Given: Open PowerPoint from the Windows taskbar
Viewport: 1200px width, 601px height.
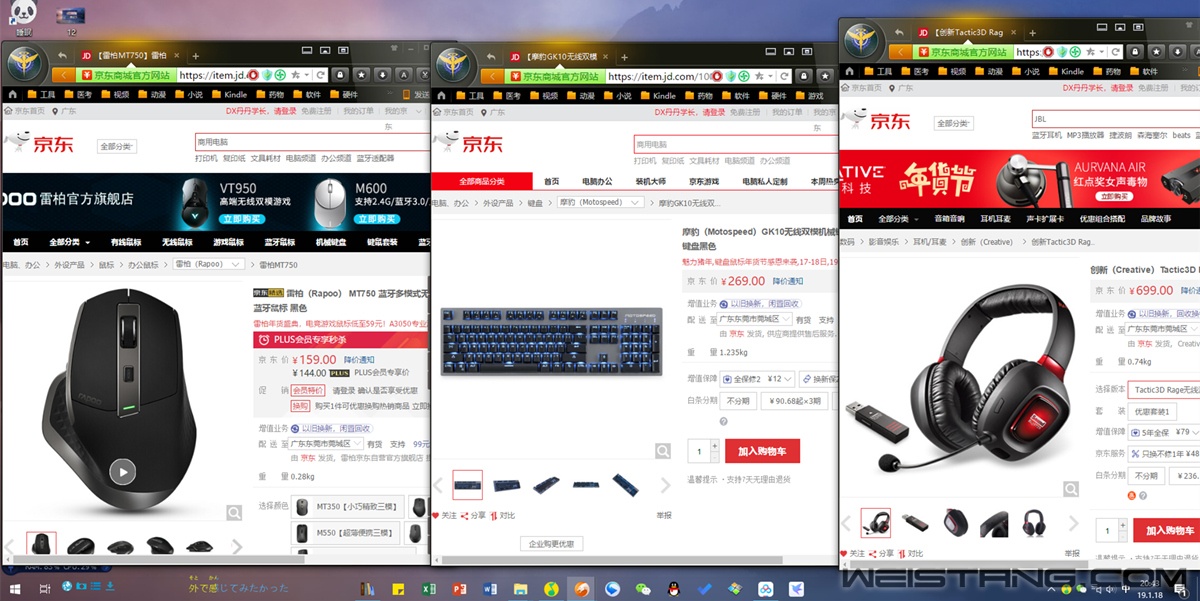Looking at the screenshot, I should coord(459,589).
